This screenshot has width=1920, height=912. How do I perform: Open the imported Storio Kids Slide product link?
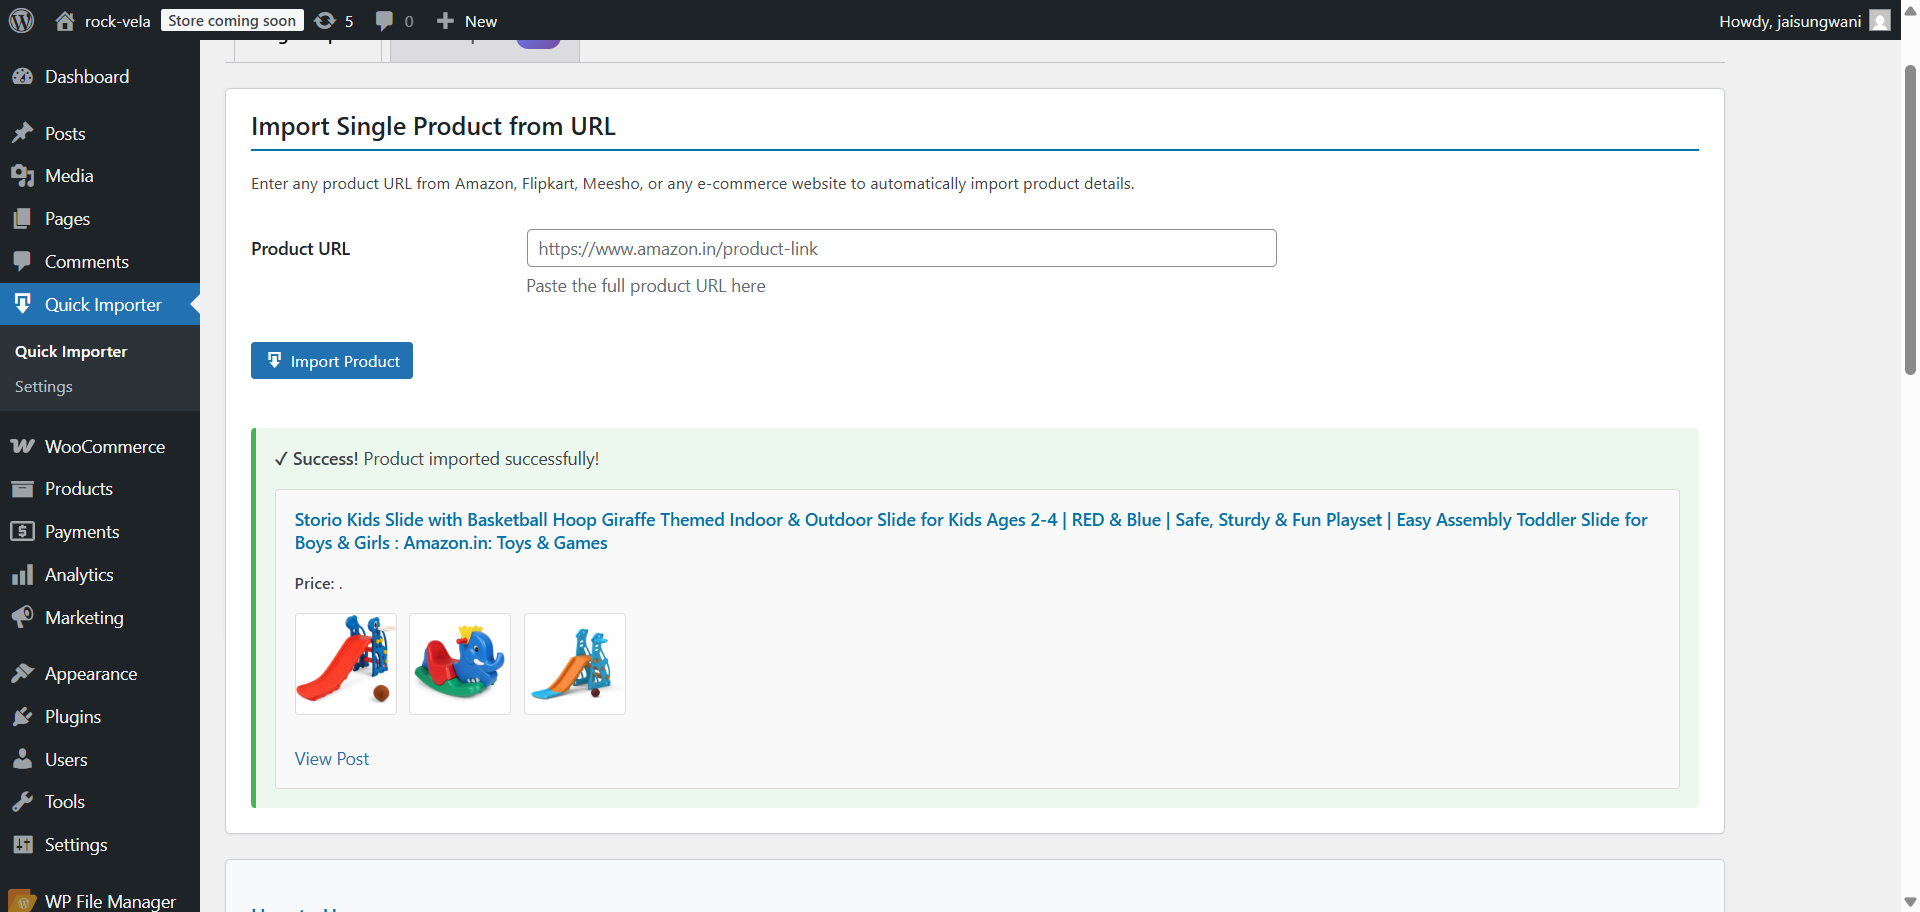point(971,531)
